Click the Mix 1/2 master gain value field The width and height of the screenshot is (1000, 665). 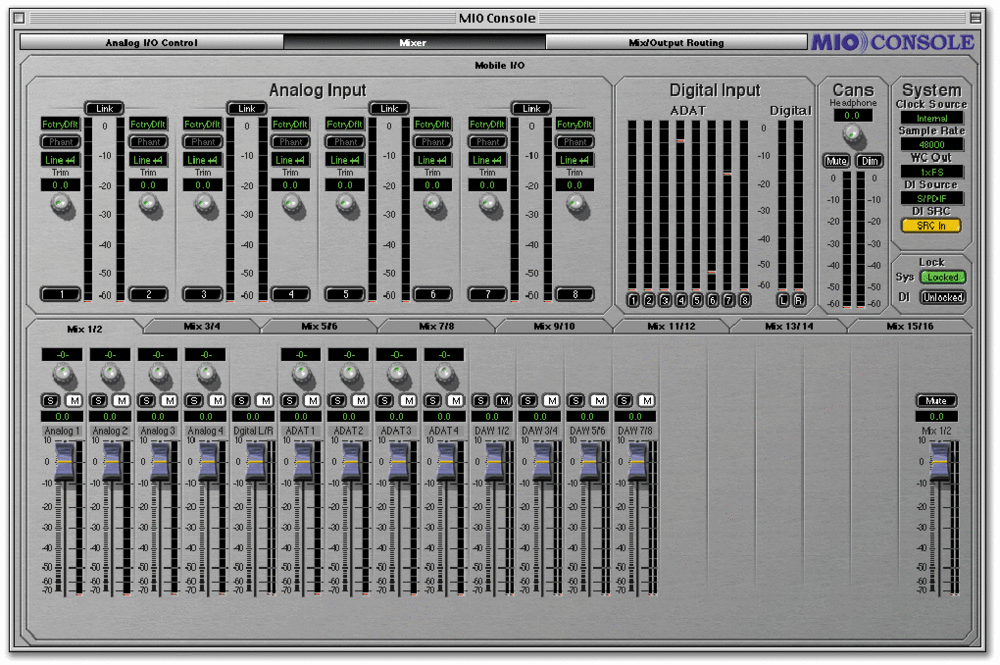[x=936, y=416]
